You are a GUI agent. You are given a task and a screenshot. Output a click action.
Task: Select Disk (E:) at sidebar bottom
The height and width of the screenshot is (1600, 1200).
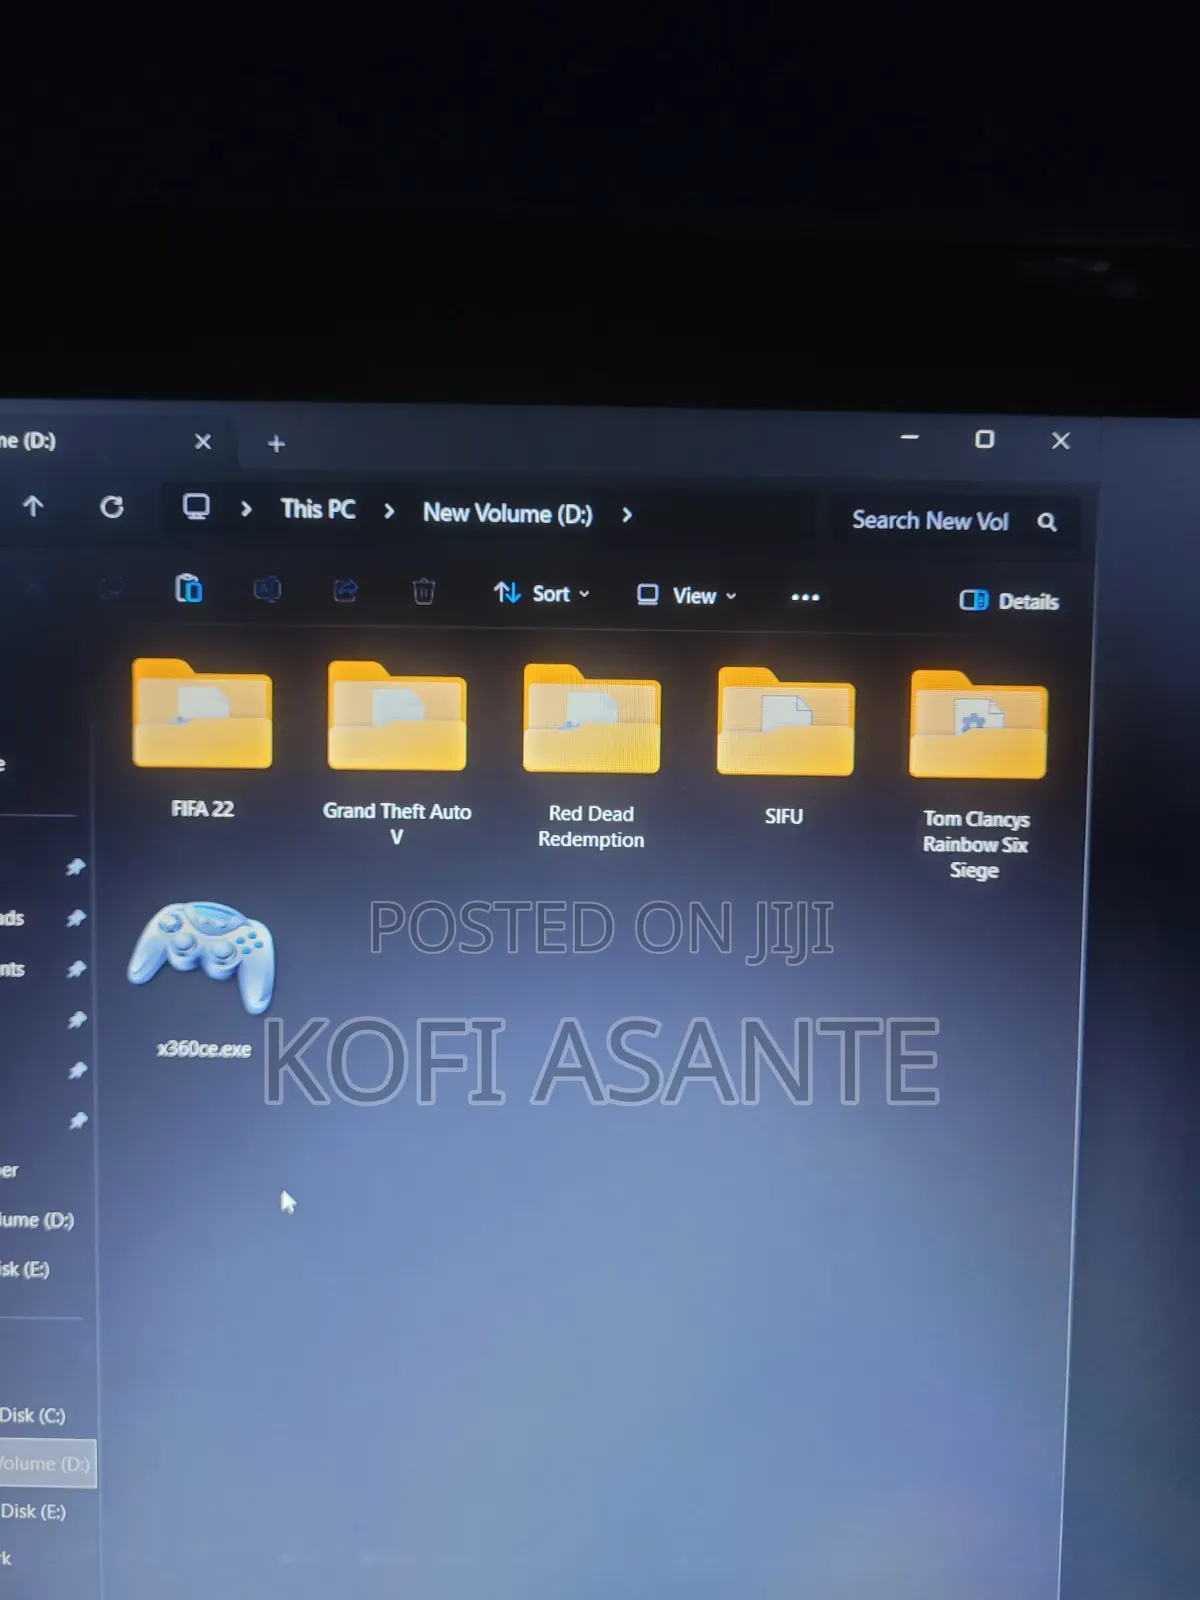click(33, 1511)
